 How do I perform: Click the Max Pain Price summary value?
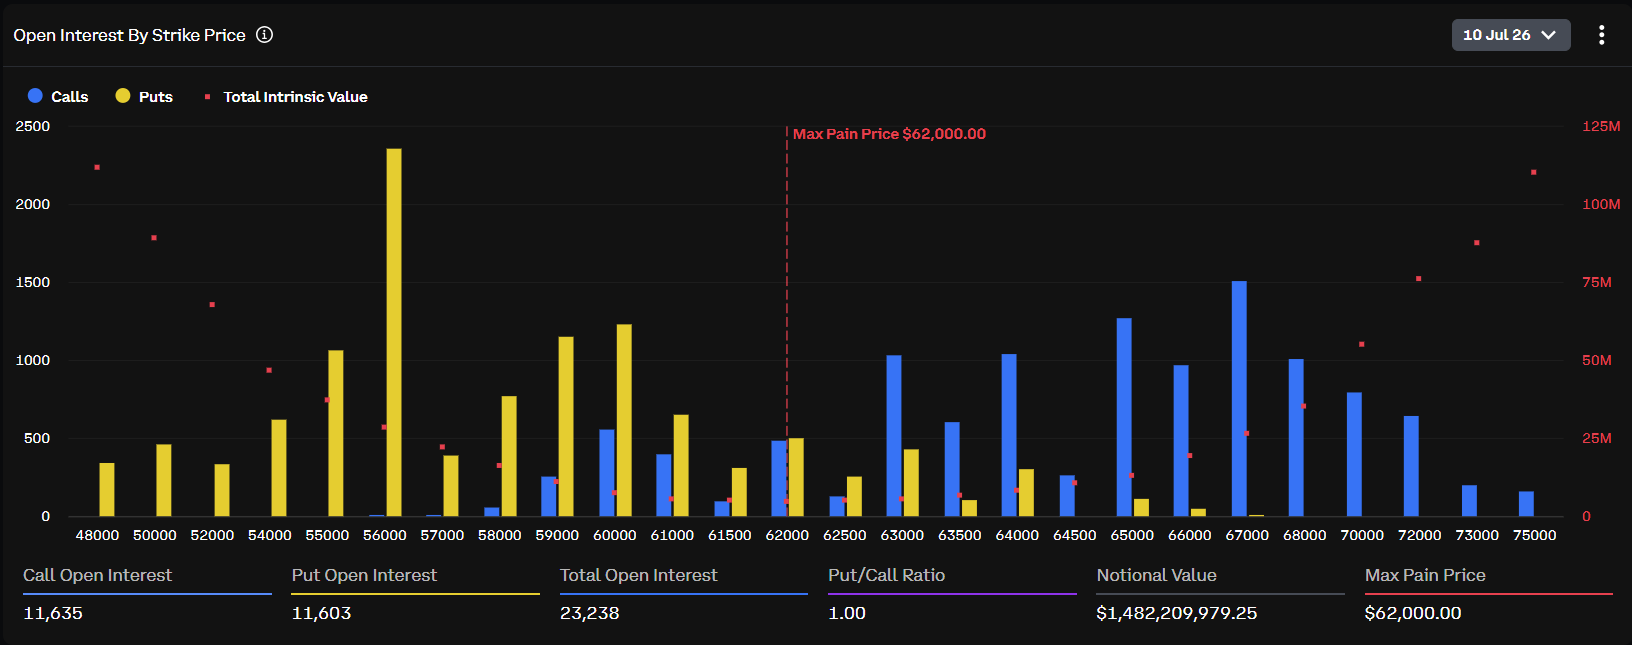tap(1412, 613)
